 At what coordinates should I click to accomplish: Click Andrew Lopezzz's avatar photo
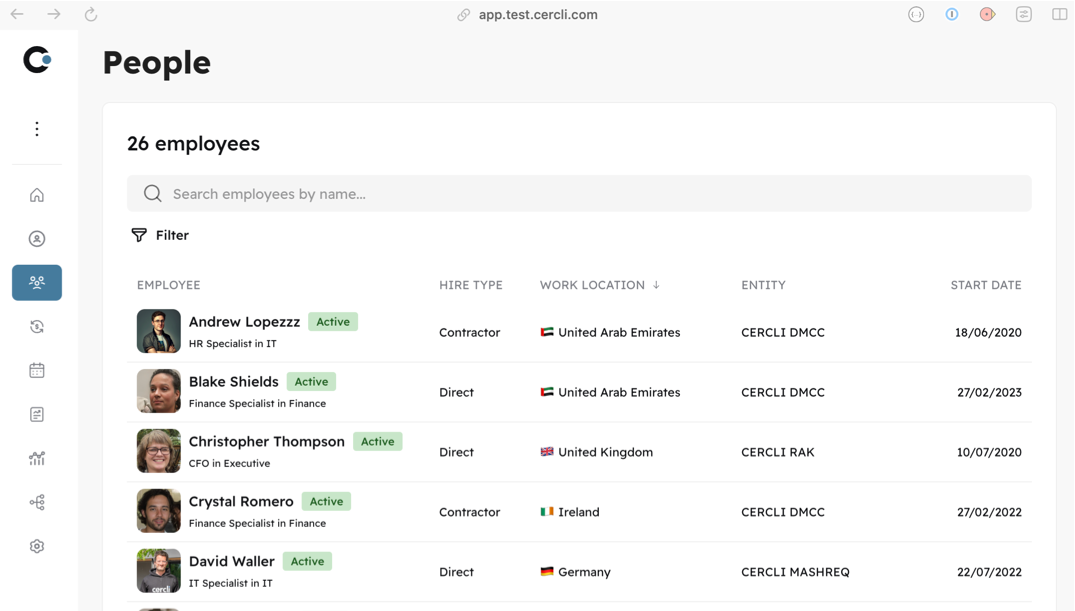pos(158,331)
